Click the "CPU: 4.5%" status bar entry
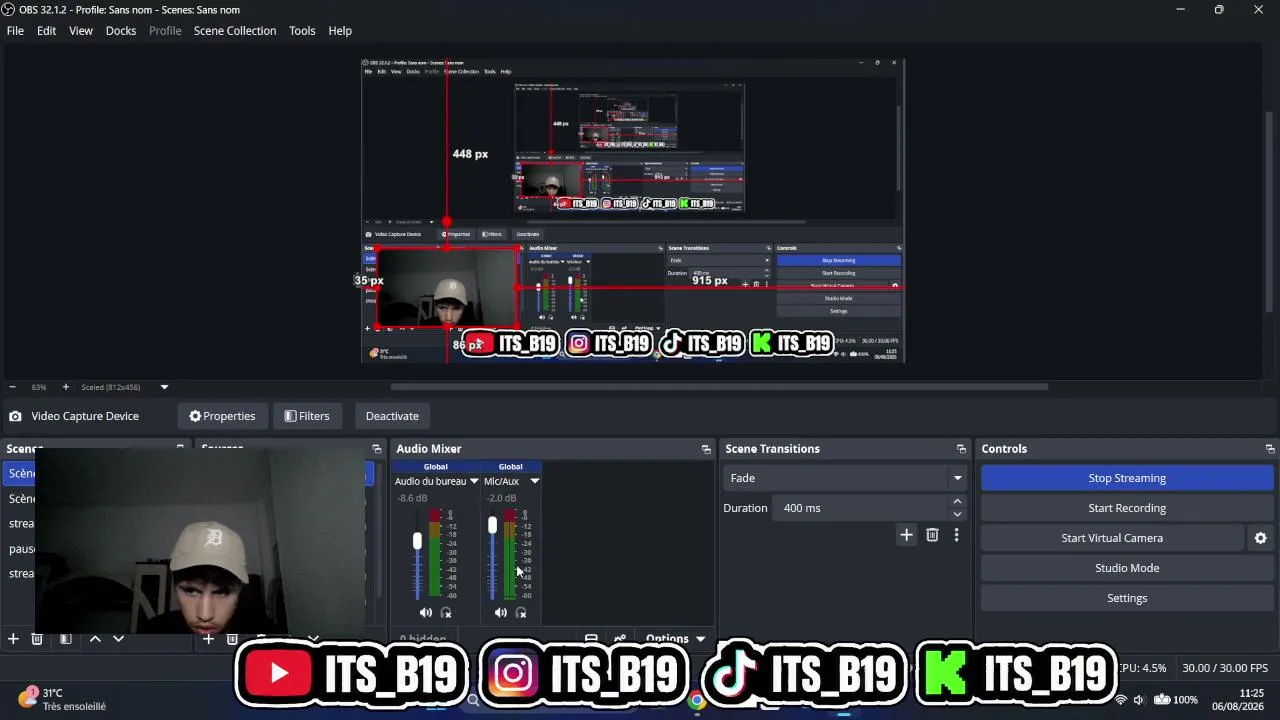Viewport: 1280px width, 720px height. pyautogui.click(x=1140, y=668)
